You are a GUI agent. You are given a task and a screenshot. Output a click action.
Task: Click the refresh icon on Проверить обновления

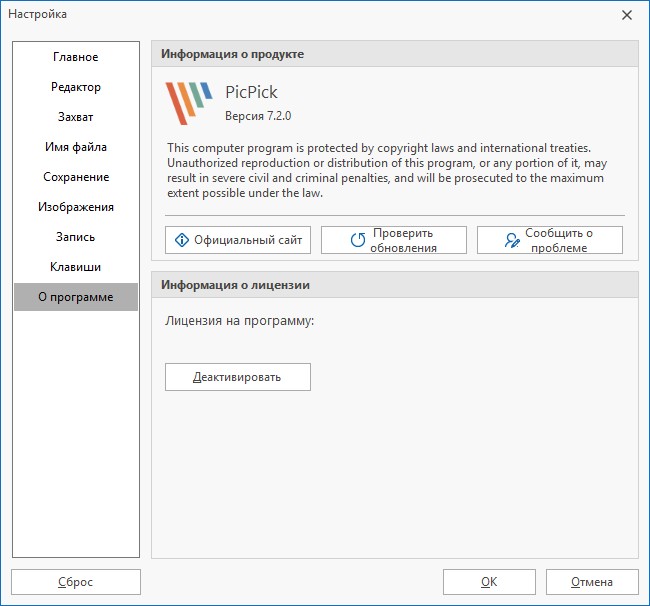click(357, 240)
